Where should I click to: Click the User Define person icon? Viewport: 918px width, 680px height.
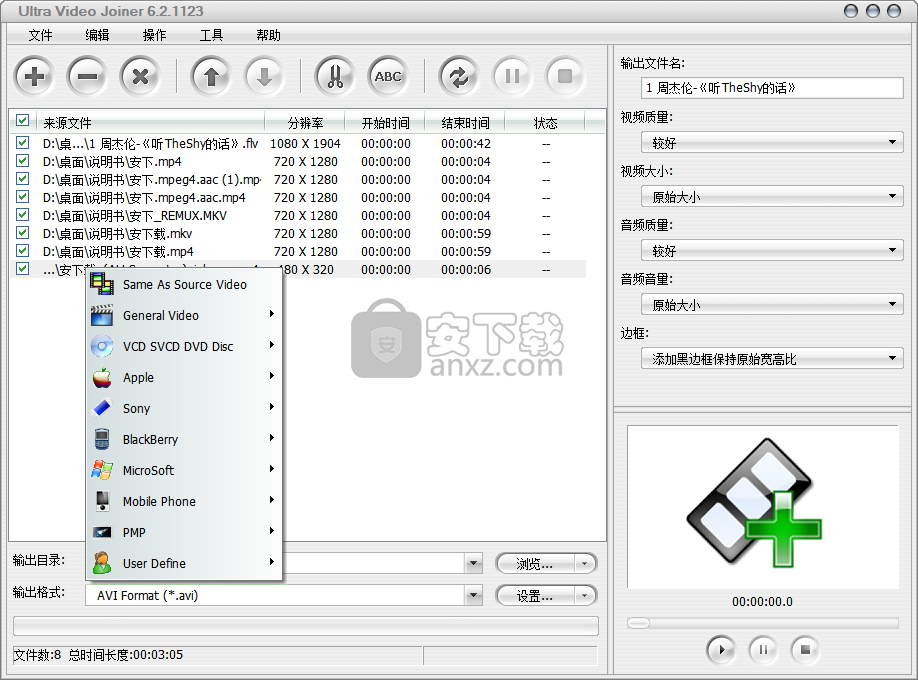tap(102, 563)
